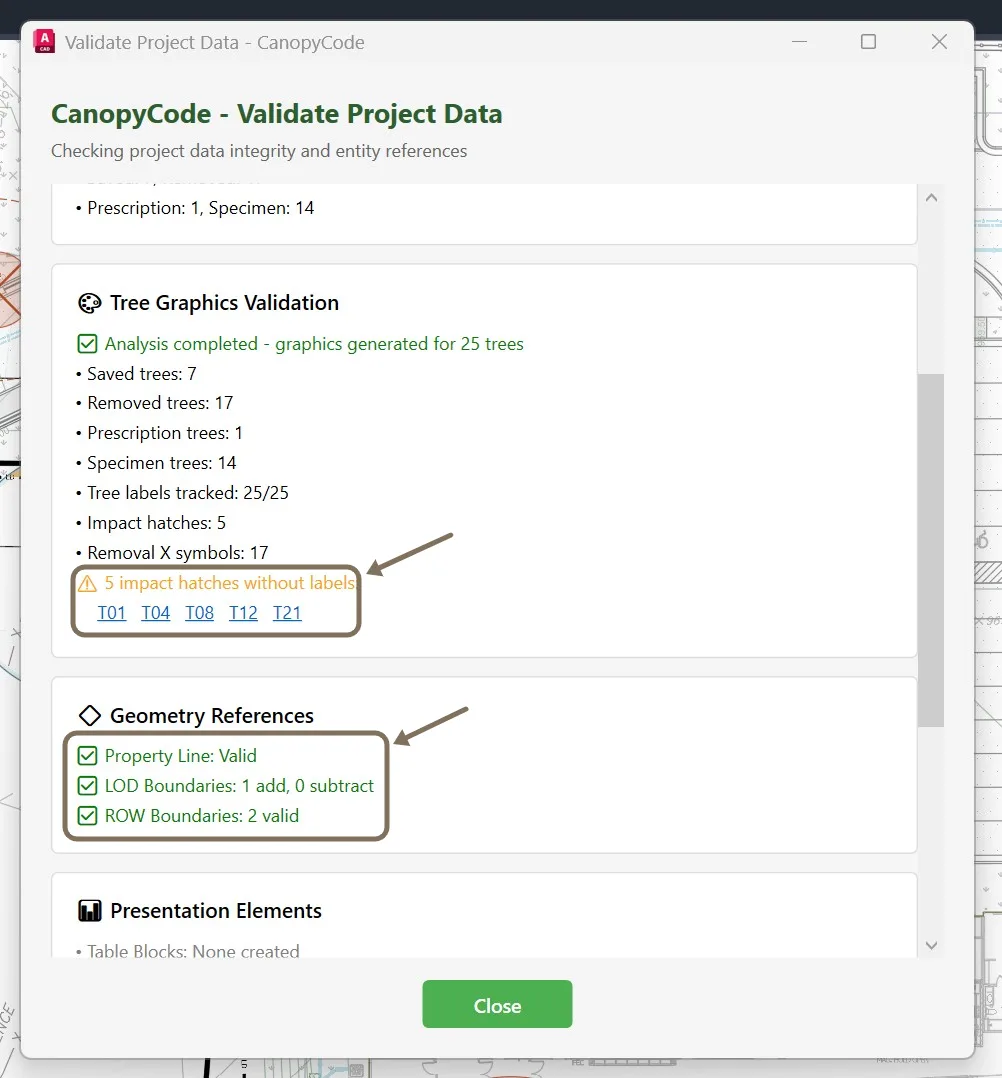Click the 'Tree Graphics Validation' heading
This screenshot has height=1078, width=1002.
(x=224, y=303)
